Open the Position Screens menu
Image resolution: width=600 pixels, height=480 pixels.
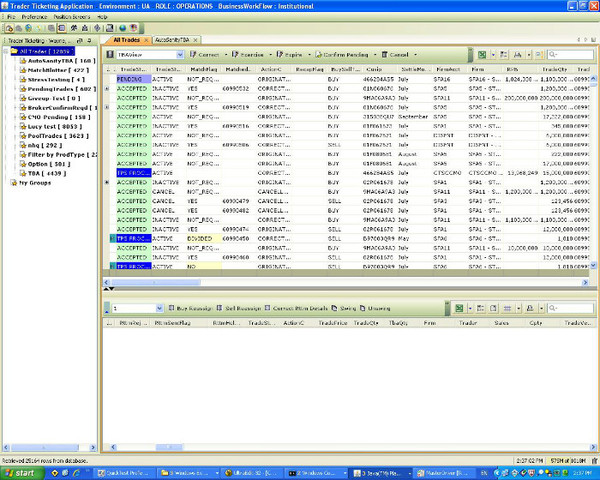[x=72, y=17]
